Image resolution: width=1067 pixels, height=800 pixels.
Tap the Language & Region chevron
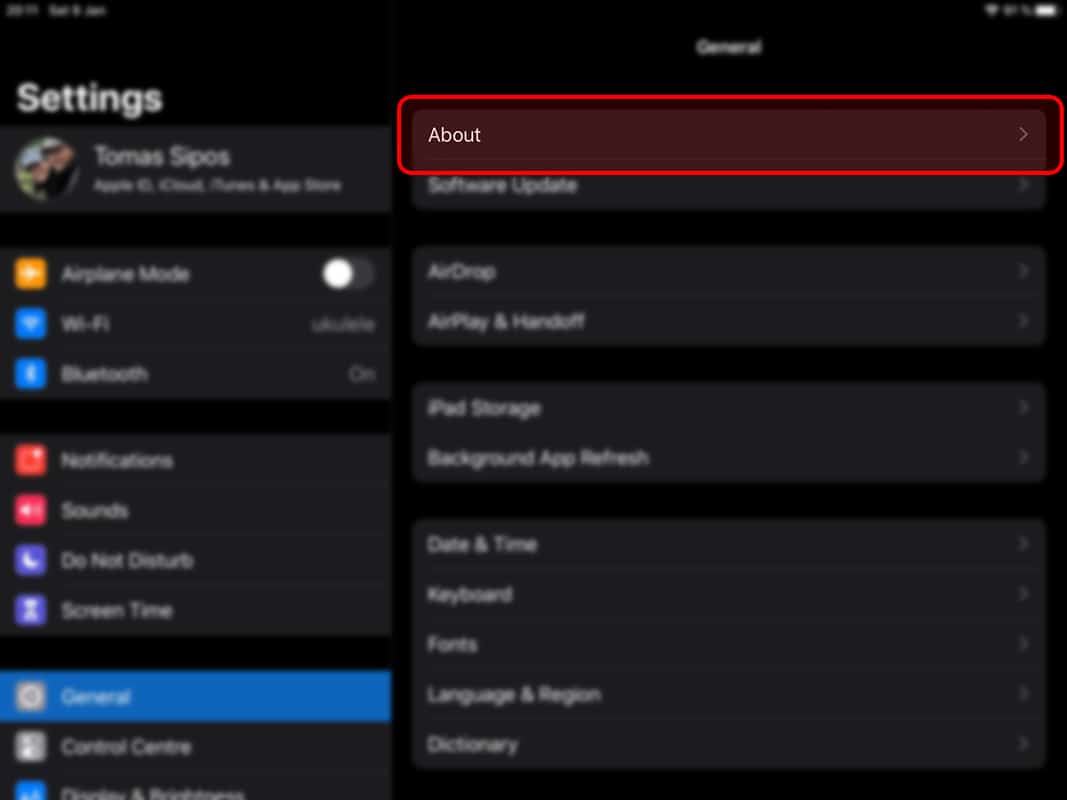click(1023, 695)
